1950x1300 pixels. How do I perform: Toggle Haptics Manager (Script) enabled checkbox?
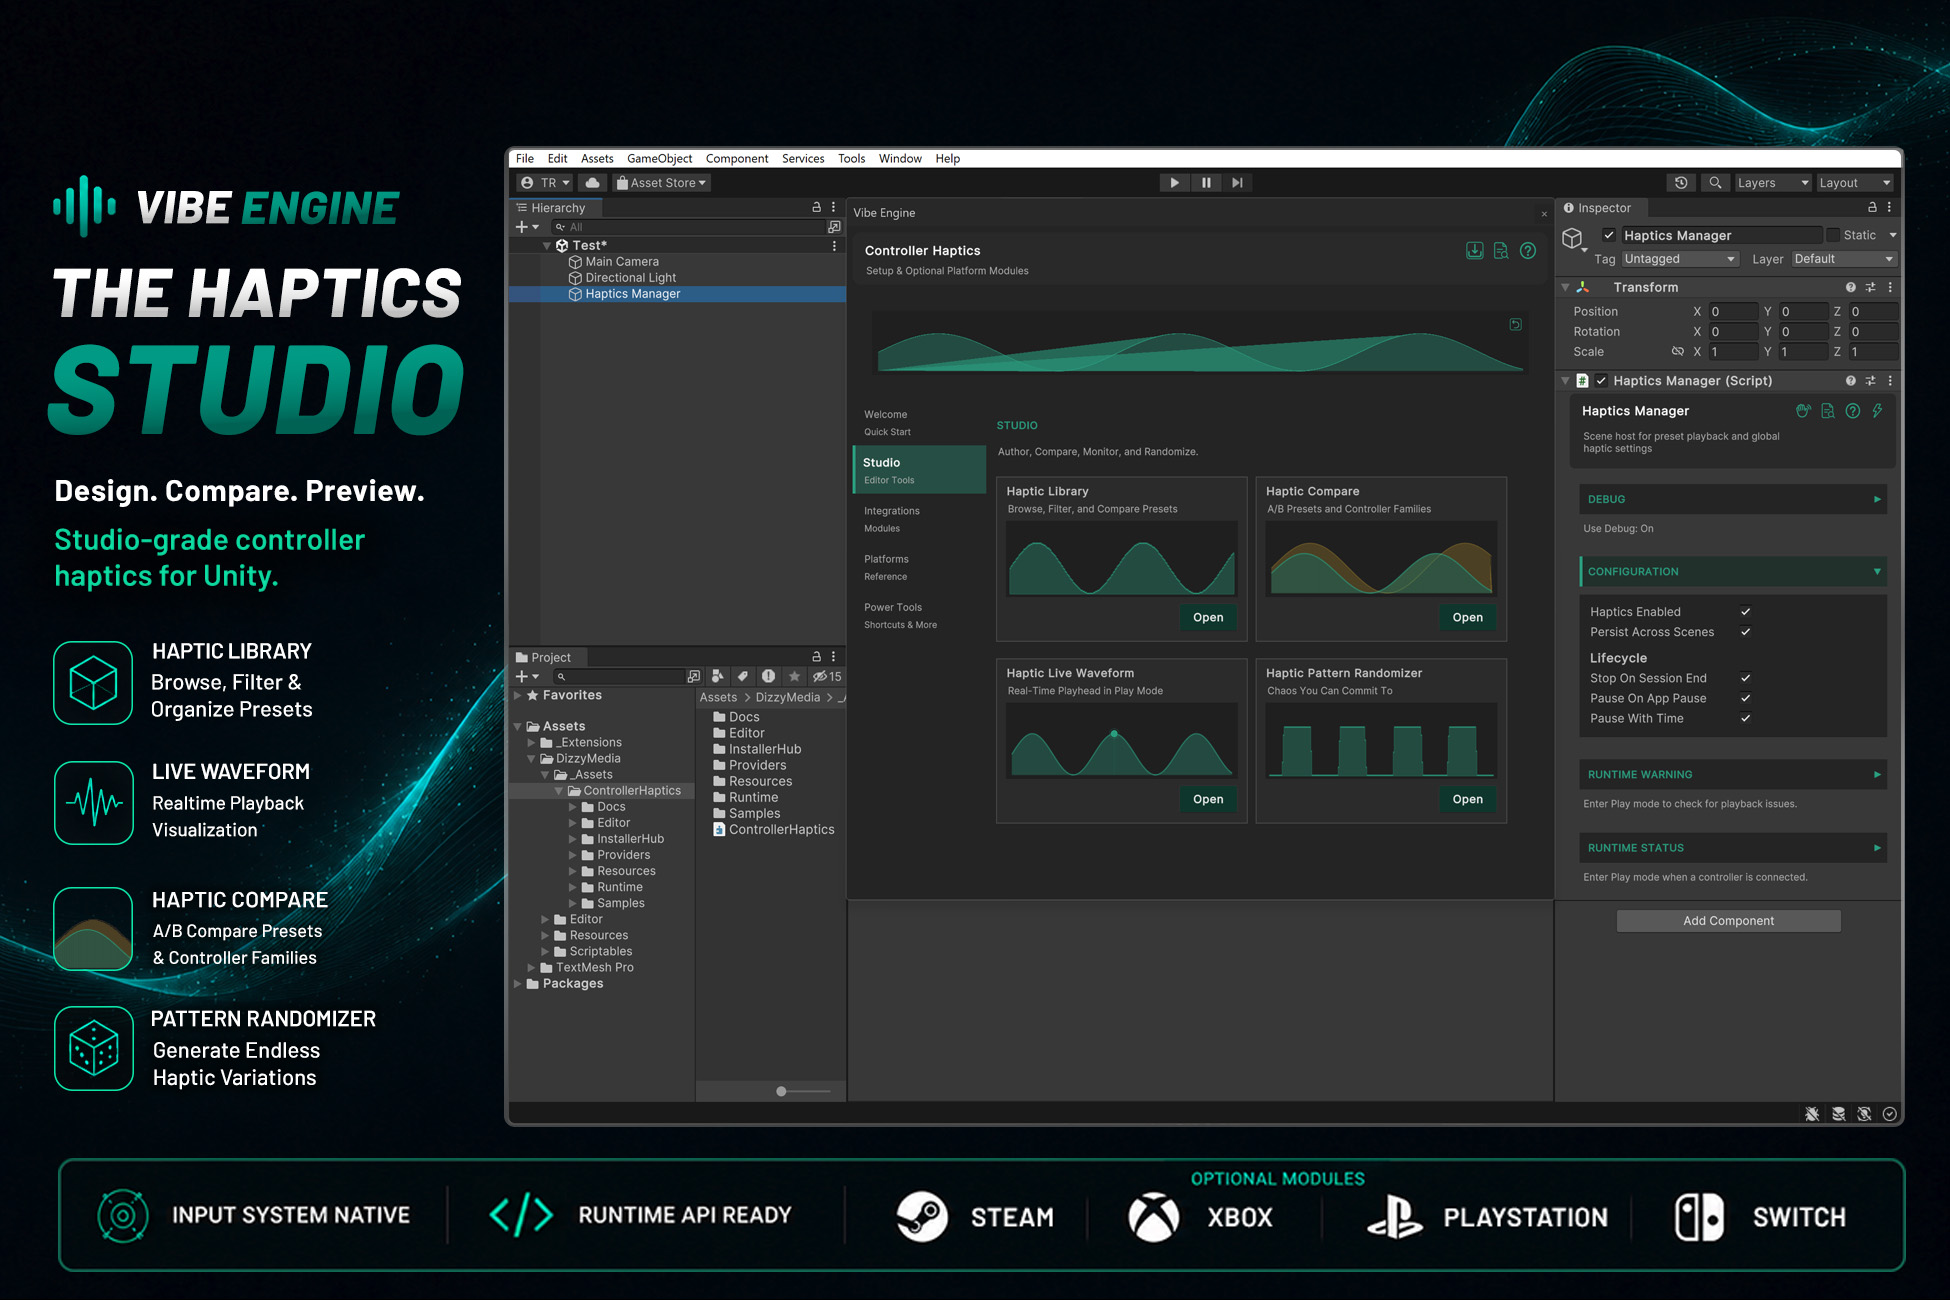coord(1601,381)
